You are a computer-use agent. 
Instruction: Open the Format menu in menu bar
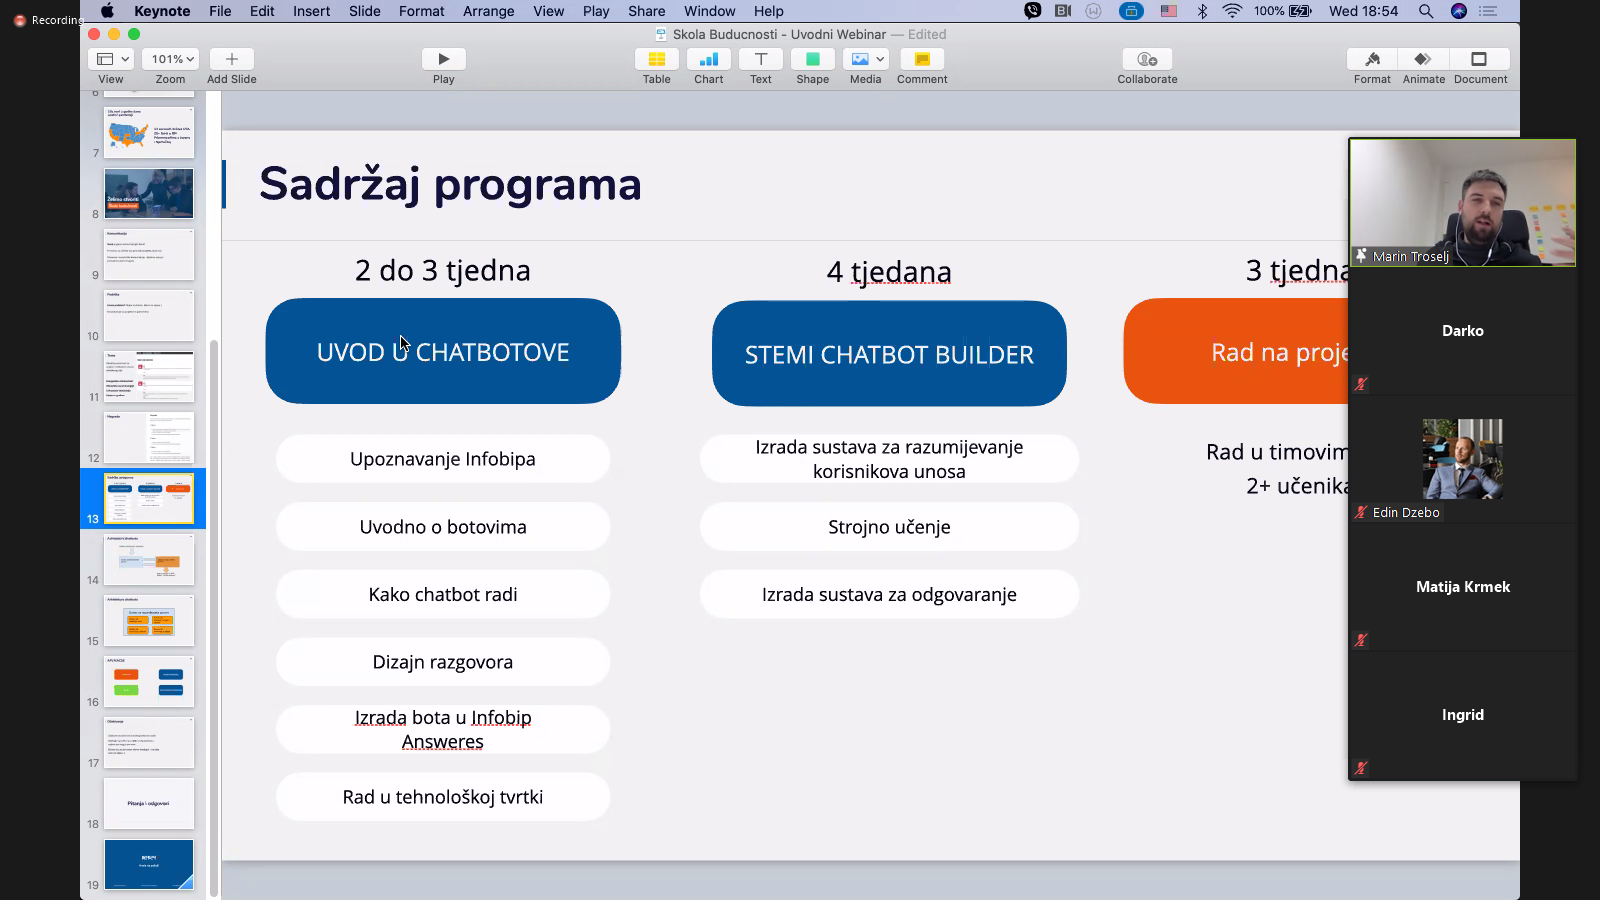tap(421, 11)
